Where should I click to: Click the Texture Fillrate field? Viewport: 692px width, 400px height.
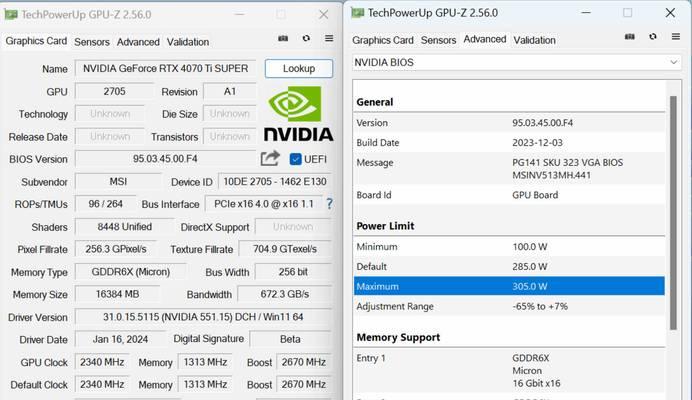[x=285, y=249]
